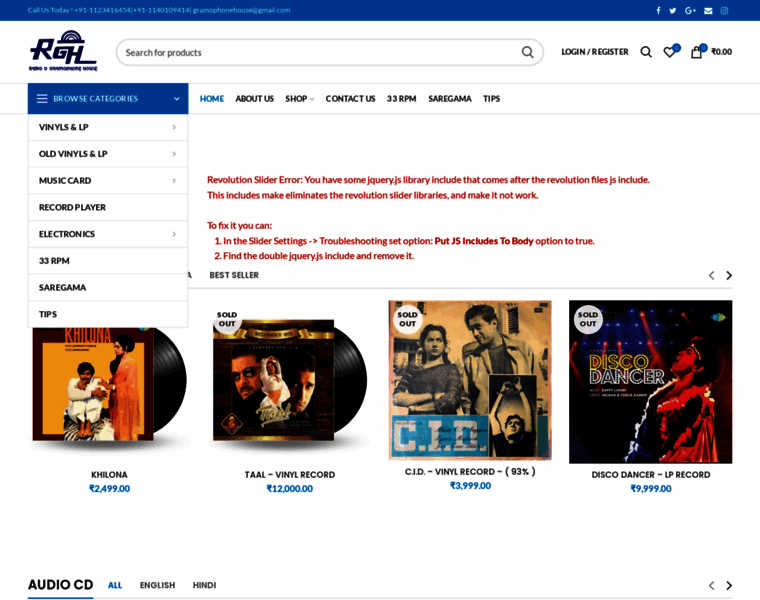This screenshot has width=760, height=600.
Task: Select the All tab under Audio CD
Action: point(115,585)
